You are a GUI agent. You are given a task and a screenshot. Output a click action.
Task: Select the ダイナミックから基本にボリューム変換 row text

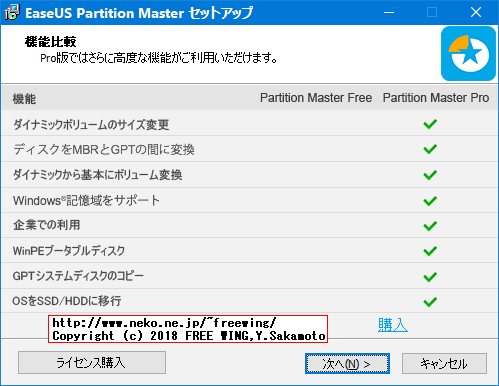(97, 175)
